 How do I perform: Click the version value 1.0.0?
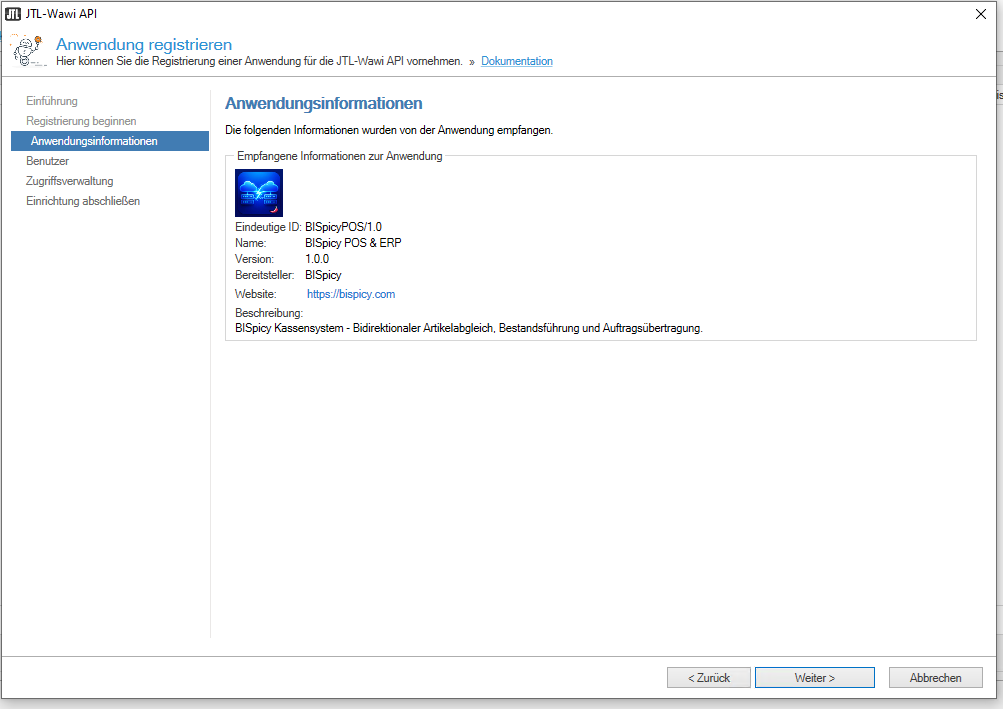317,259
